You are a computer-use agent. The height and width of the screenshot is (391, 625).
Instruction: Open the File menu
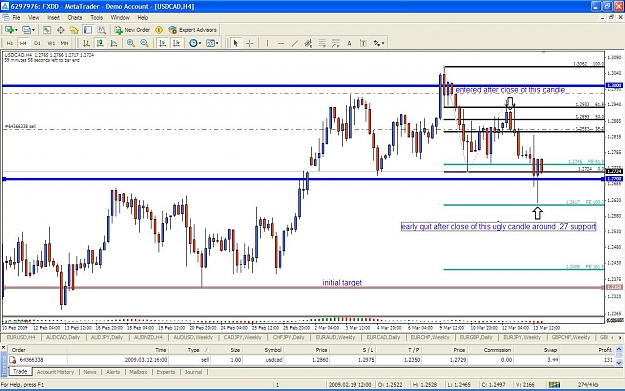pyautogui.click(x=16, y=18)
